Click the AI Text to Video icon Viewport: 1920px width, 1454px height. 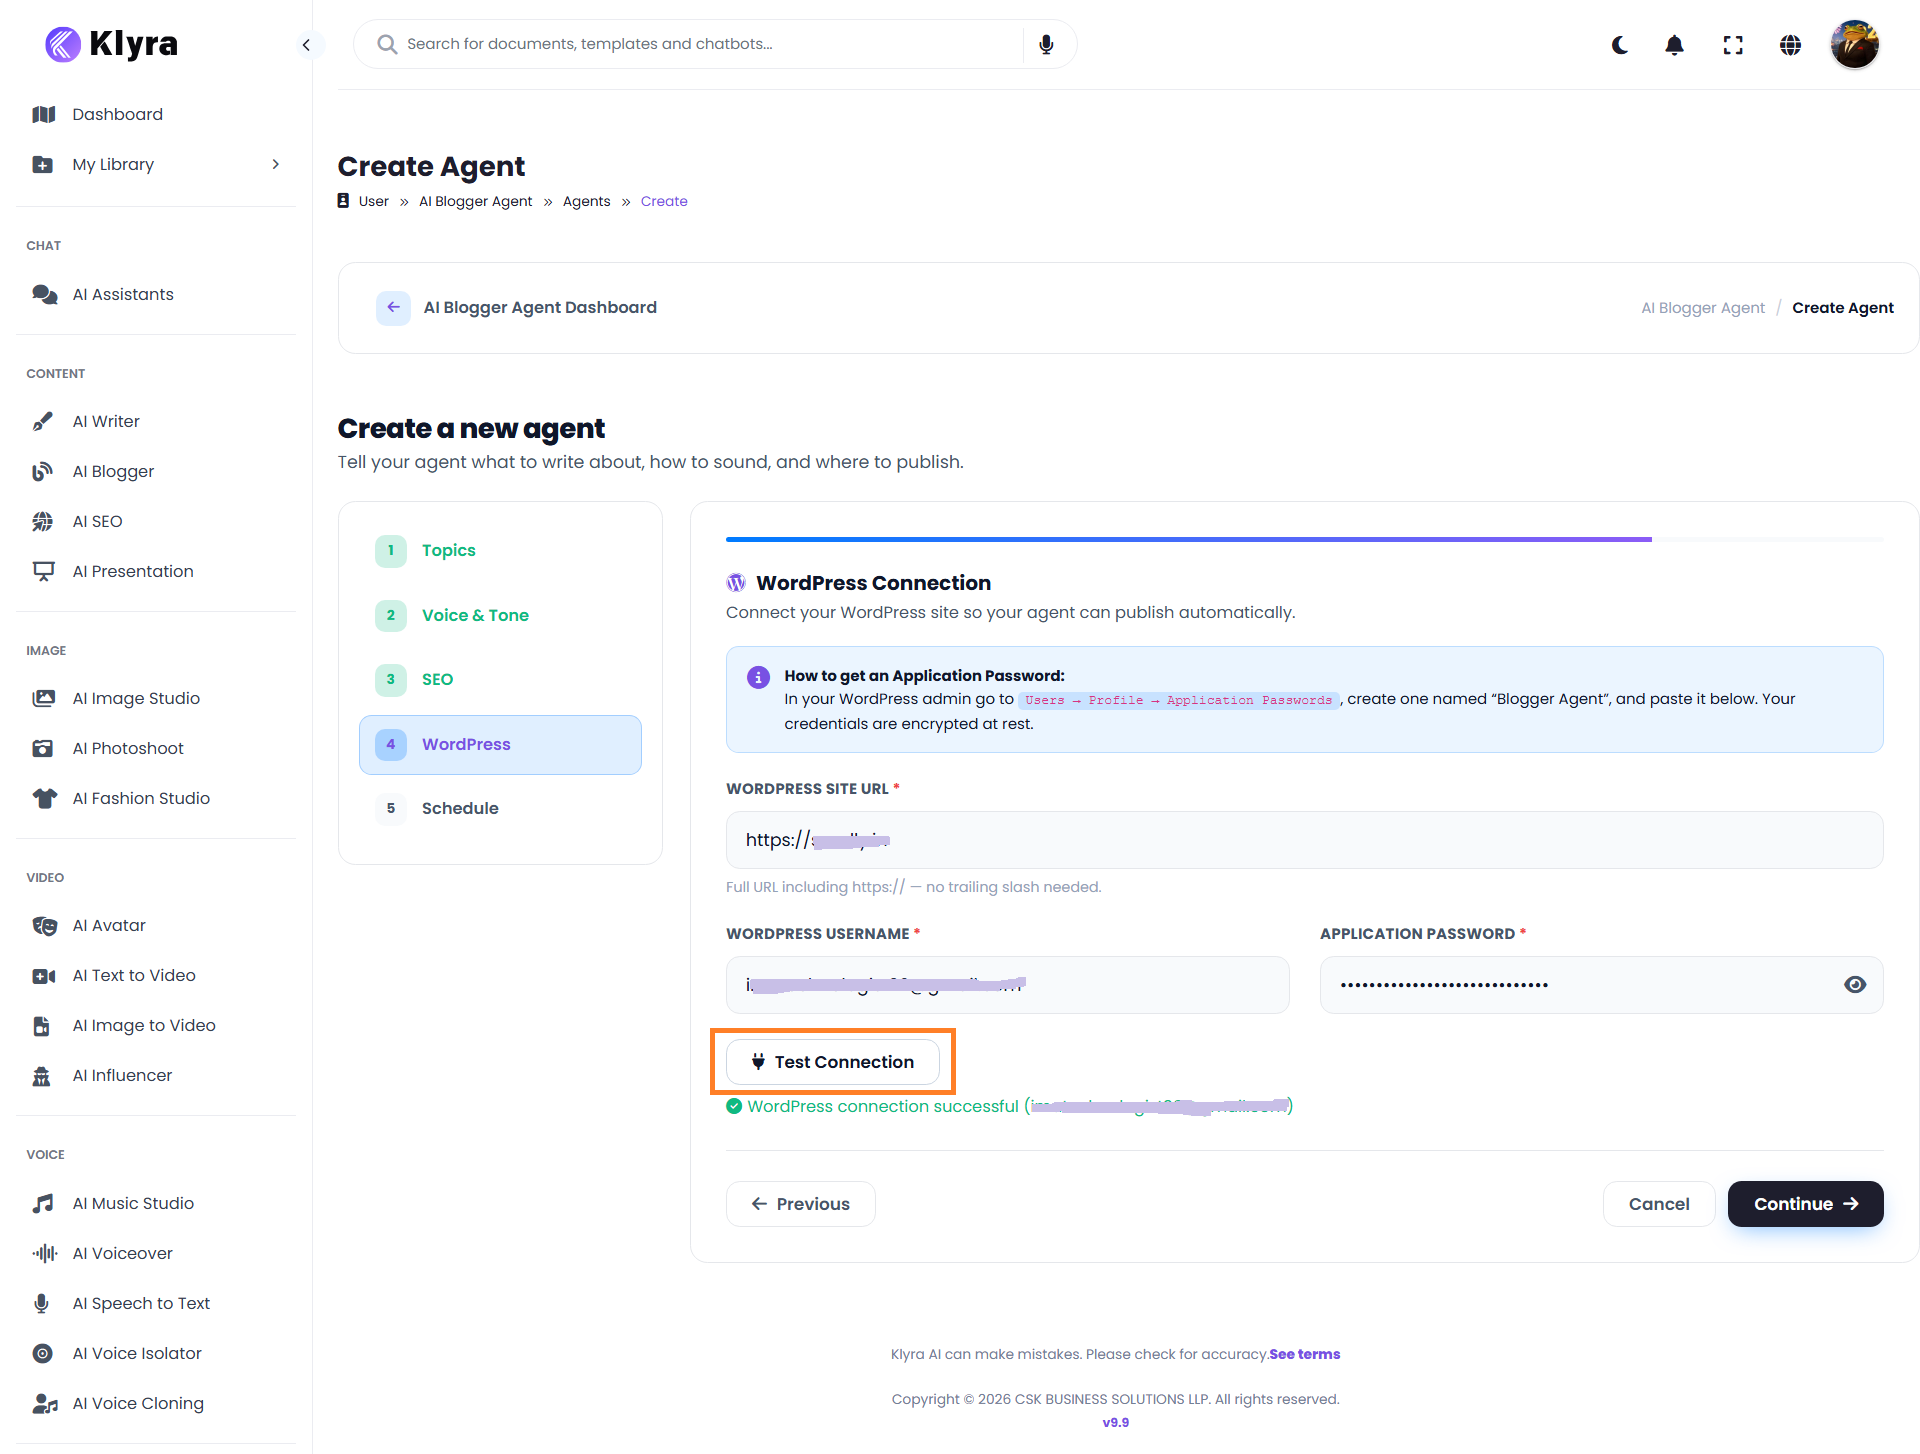(x=44, y=975)
